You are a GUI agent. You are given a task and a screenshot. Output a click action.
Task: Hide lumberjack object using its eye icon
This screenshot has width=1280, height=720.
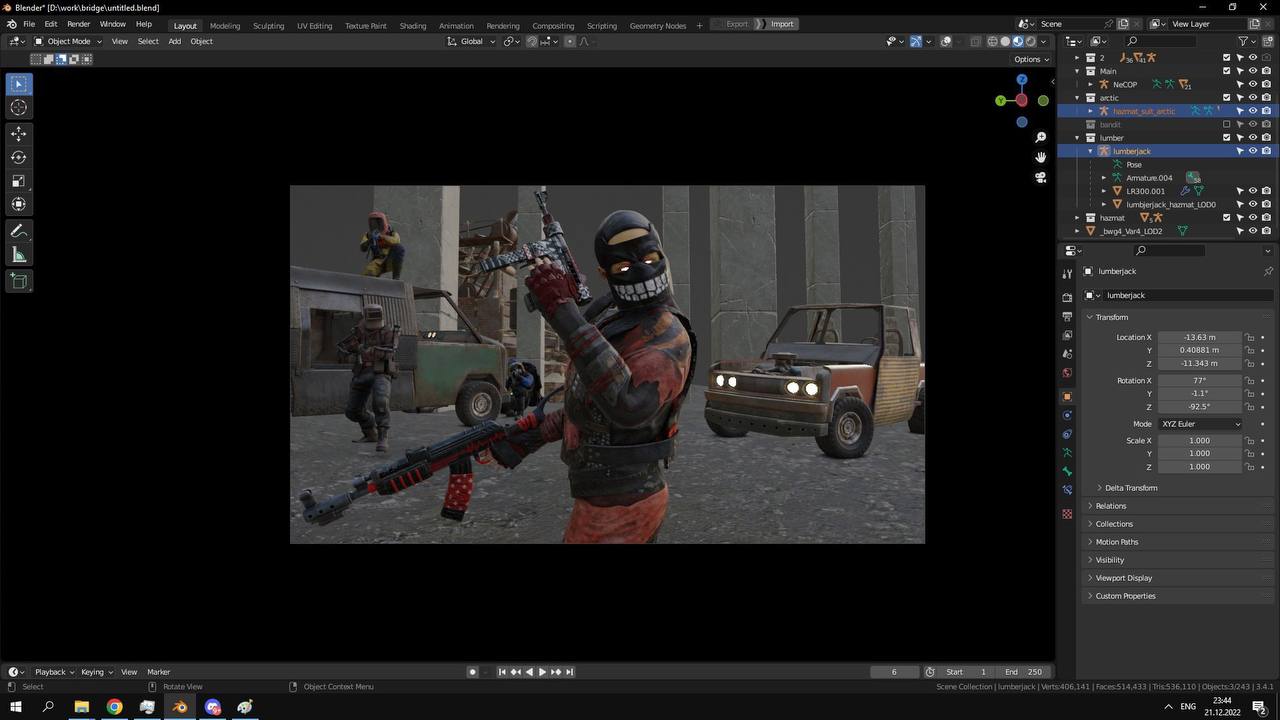(1253, 151)
